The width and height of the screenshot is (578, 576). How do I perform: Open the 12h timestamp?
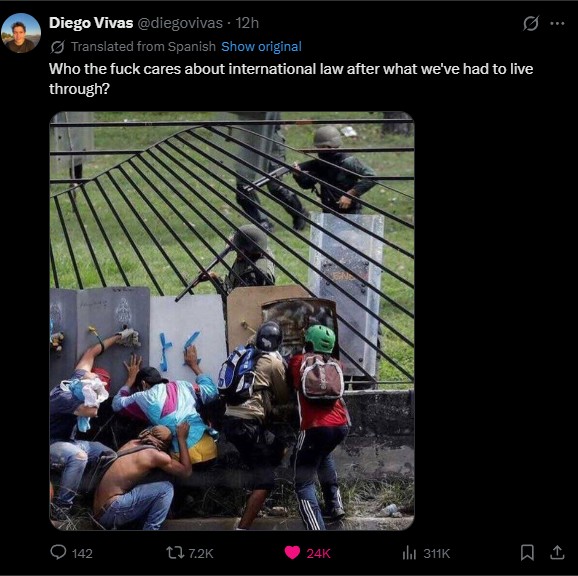tap(247, 23)
